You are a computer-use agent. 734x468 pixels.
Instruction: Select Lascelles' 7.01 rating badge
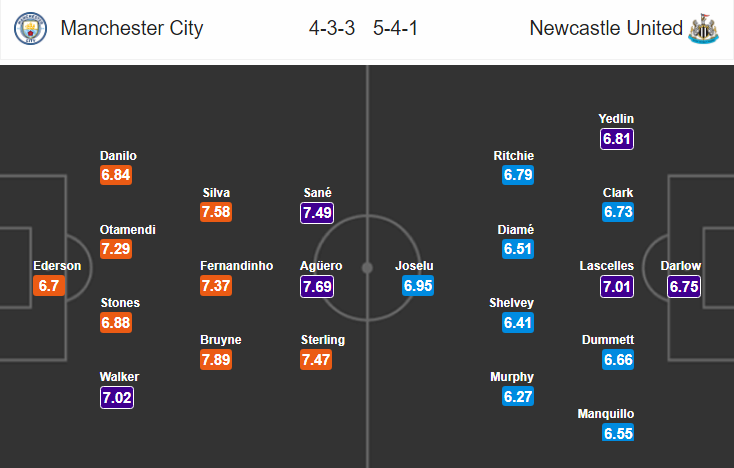[x=617, y=286]
